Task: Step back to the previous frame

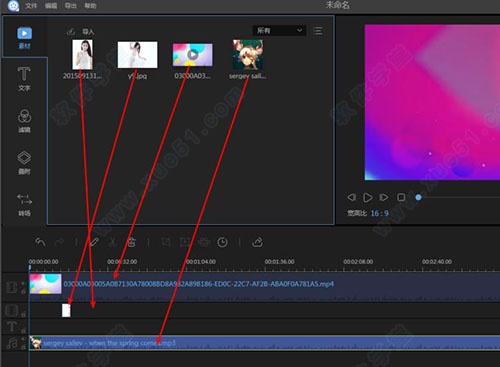Action: coord(351,197)
